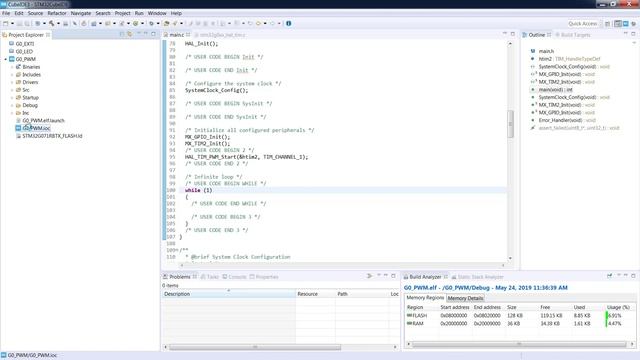Viewport: 640px width, 360px height.
Task: Open the Refactor menu
Action: coord(57,13)
